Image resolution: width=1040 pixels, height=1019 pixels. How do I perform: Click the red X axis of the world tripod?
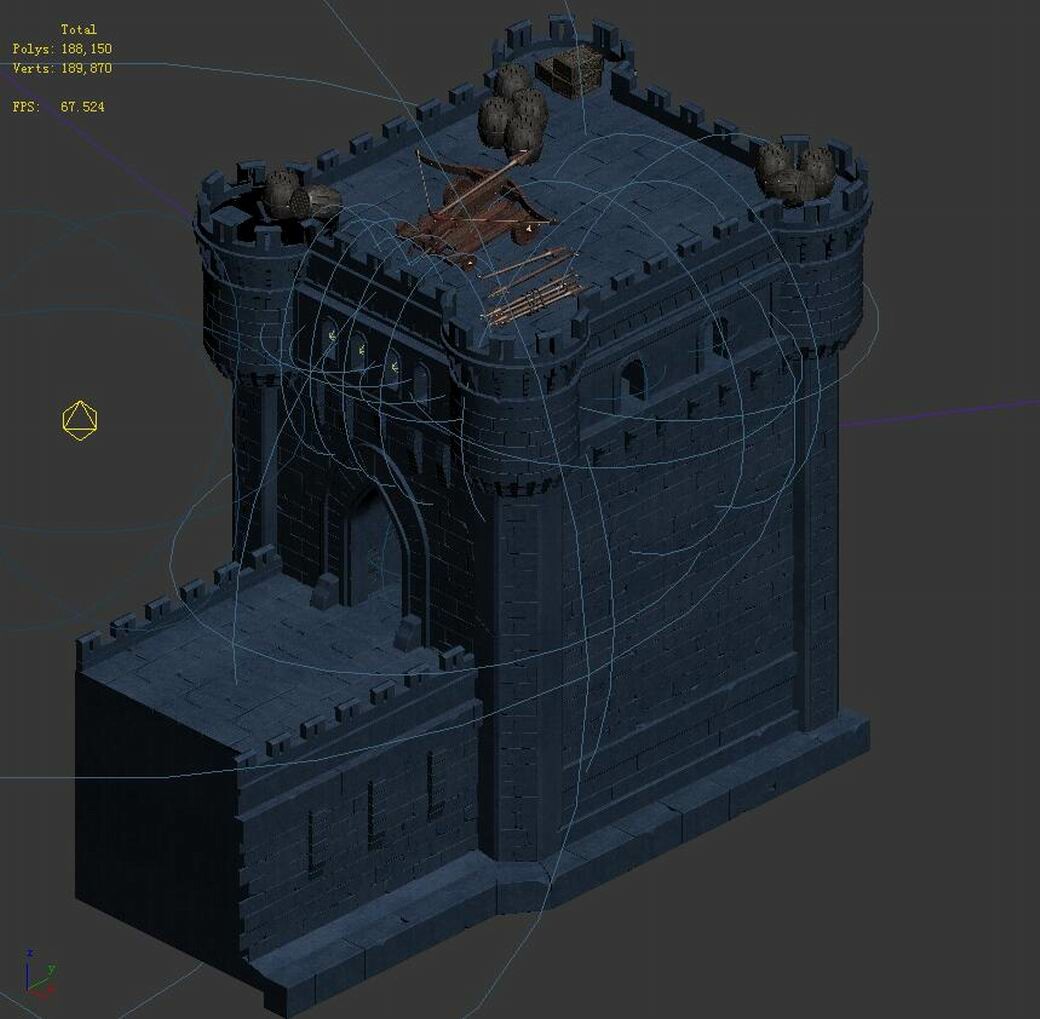(x=40, y=995)
